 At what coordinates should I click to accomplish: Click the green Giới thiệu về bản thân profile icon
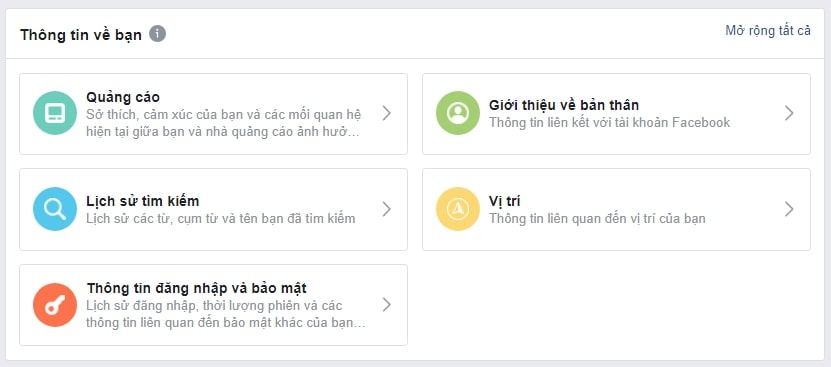coord(458,113)
